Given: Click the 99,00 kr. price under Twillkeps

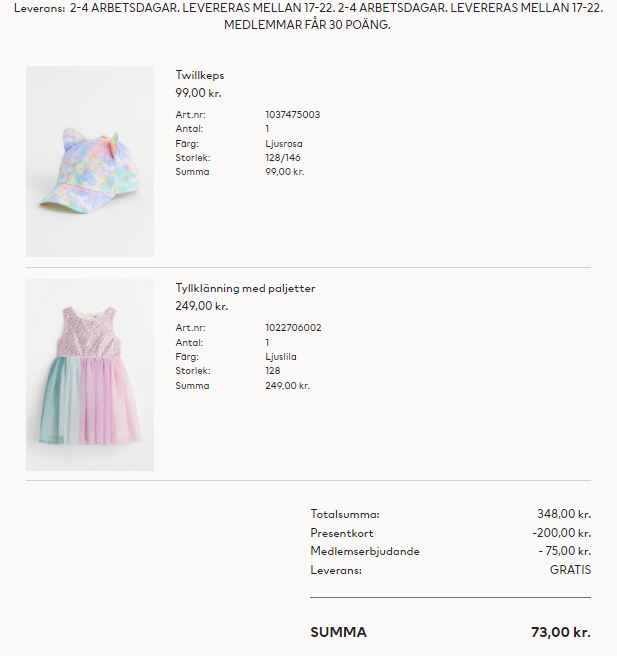Looking at the screenshot, I should tap(198, 93).
